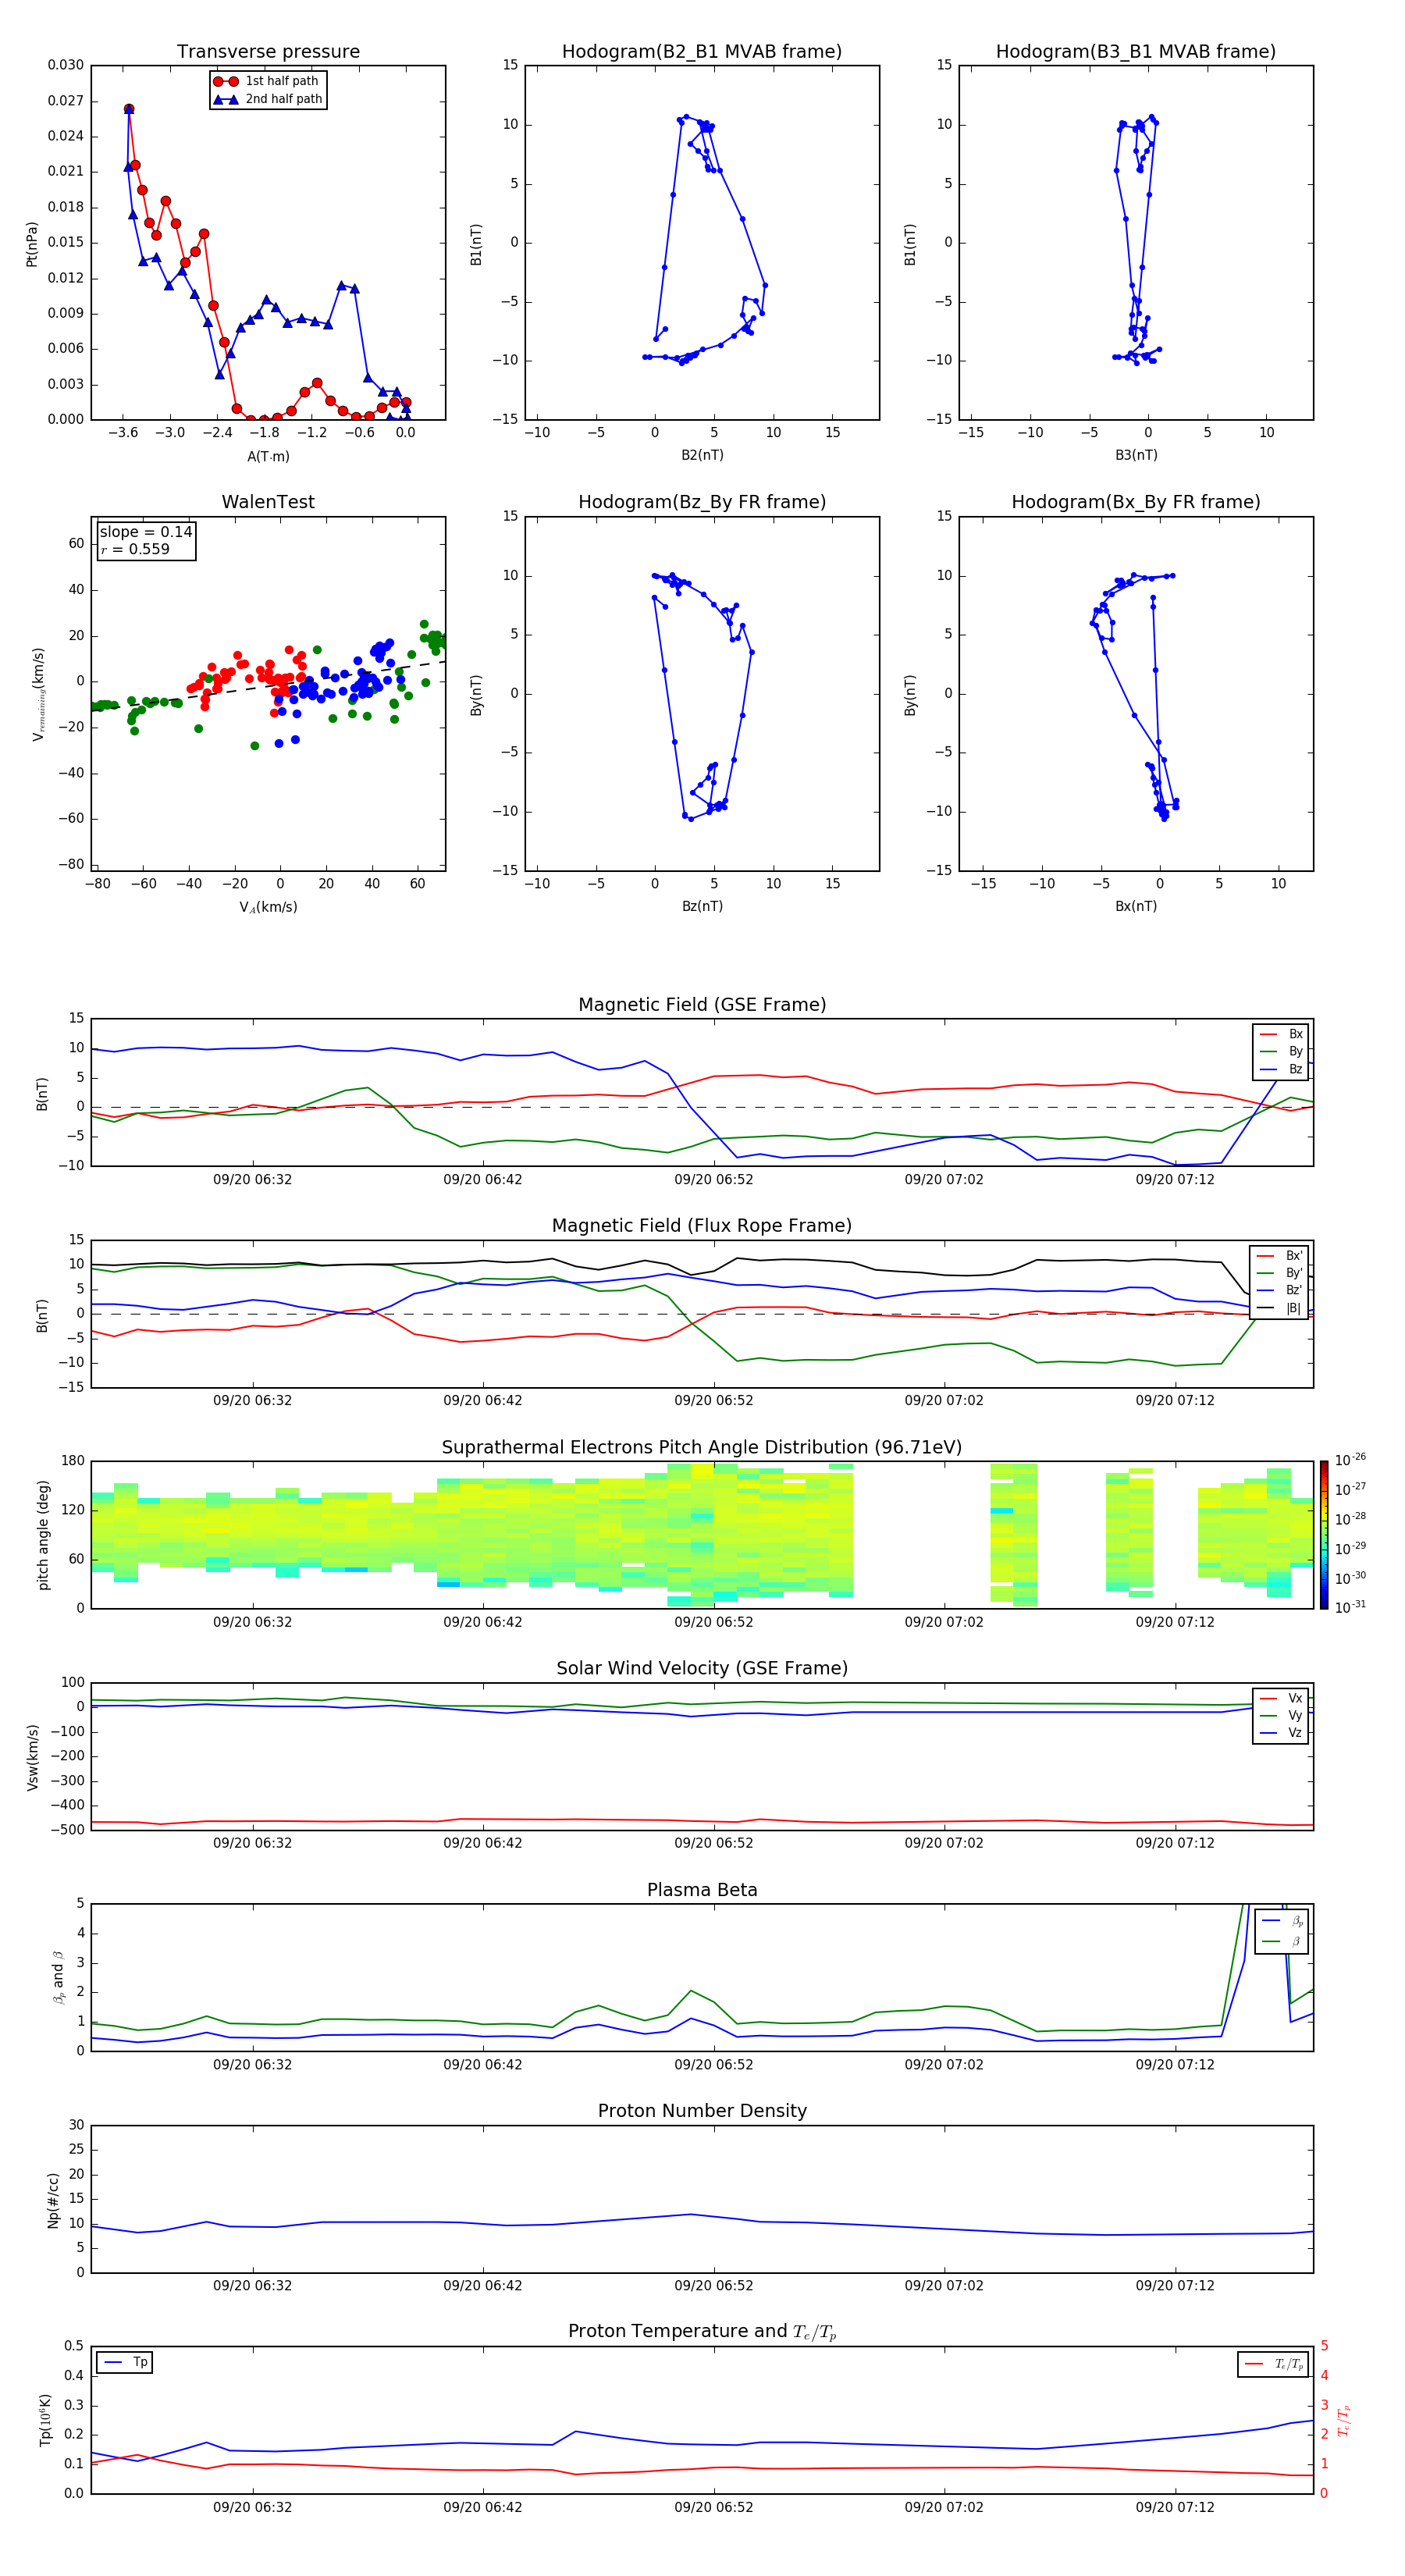This screenshot has width=1405, height=2576.
Task: Select 'Vz' in the velocity legend
Action: coord(1282,1733)
